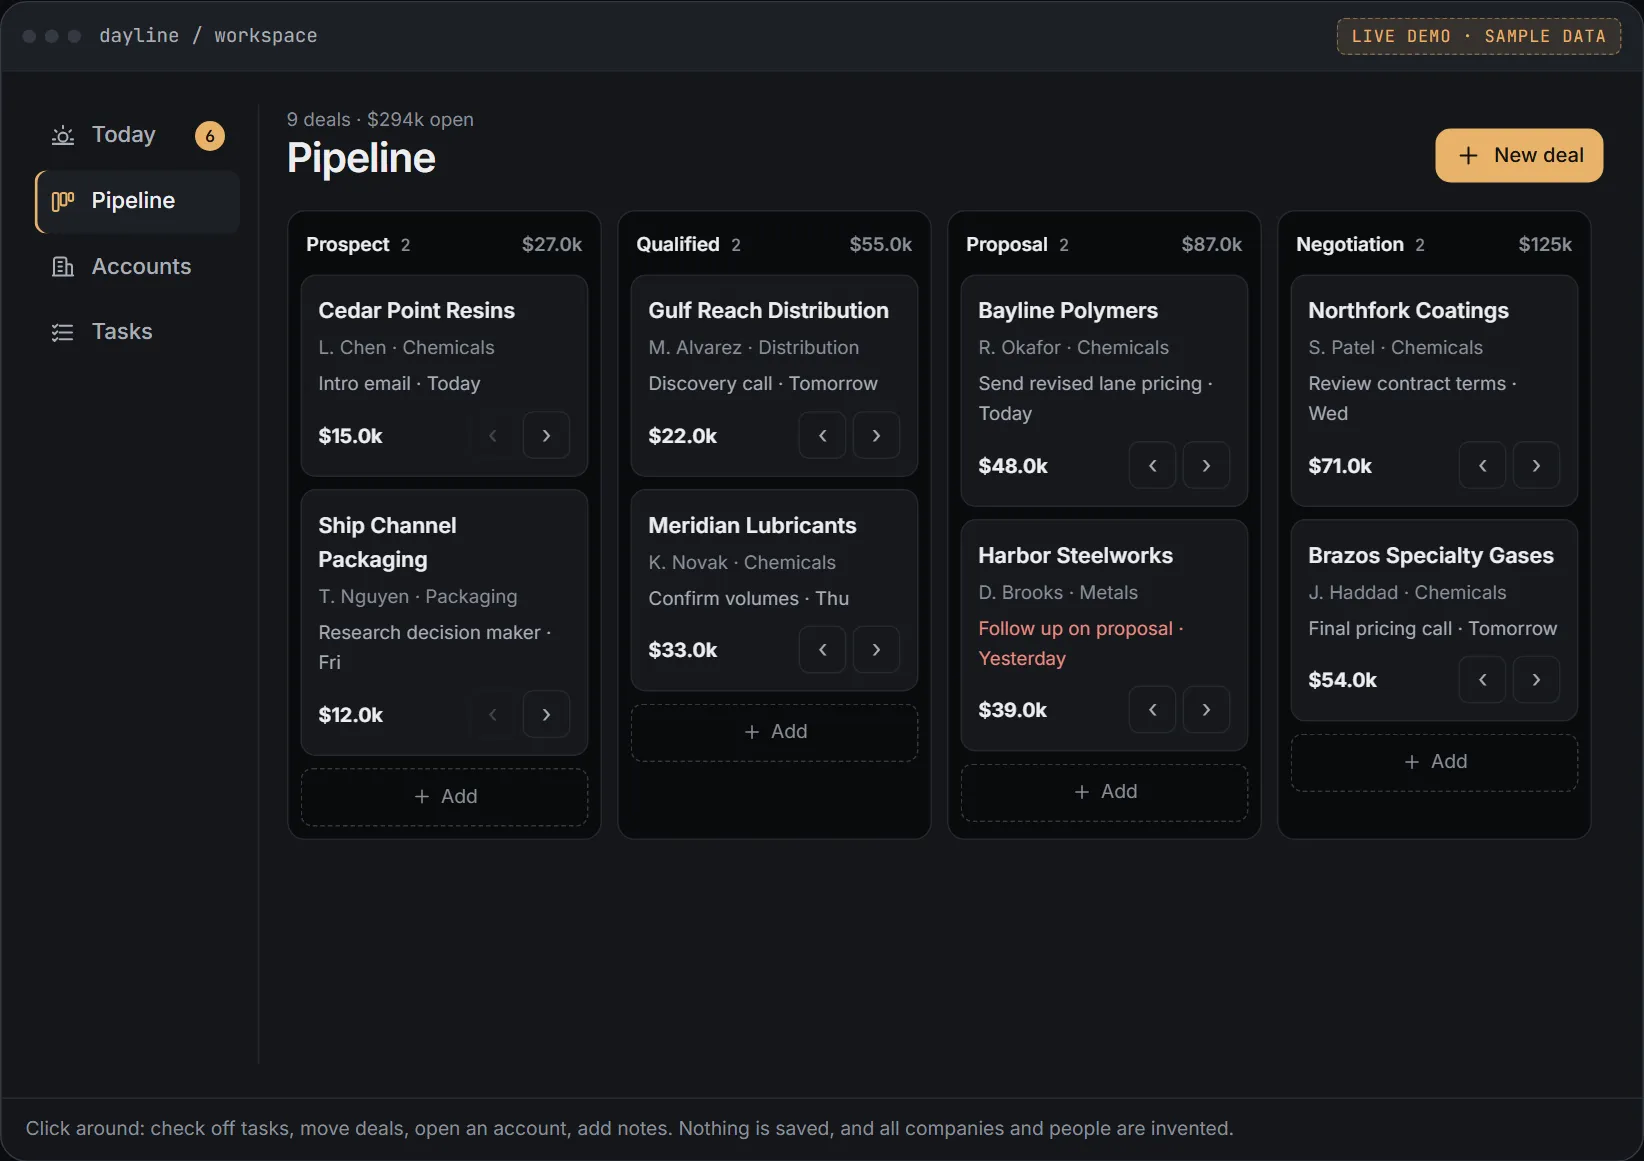
Task: Add a deal to the Proposal column
Action: (x=1105, y=792)
